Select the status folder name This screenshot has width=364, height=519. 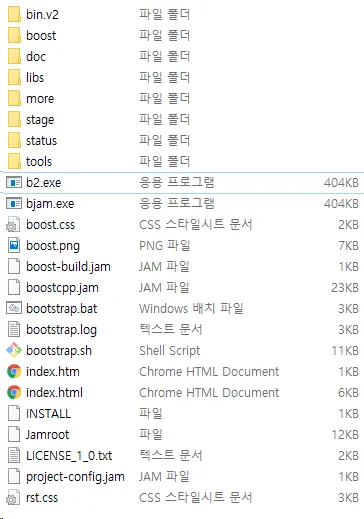coord(42,141)
